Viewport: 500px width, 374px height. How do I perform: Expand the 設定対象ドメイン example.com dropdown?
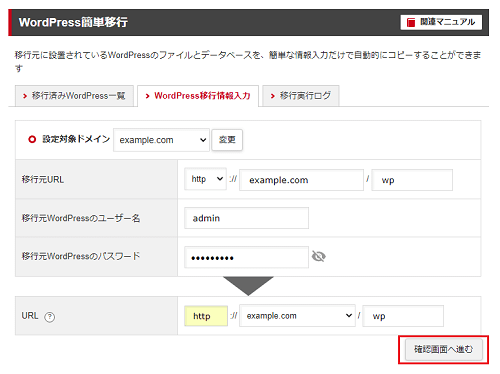click(x=161, y=140)
